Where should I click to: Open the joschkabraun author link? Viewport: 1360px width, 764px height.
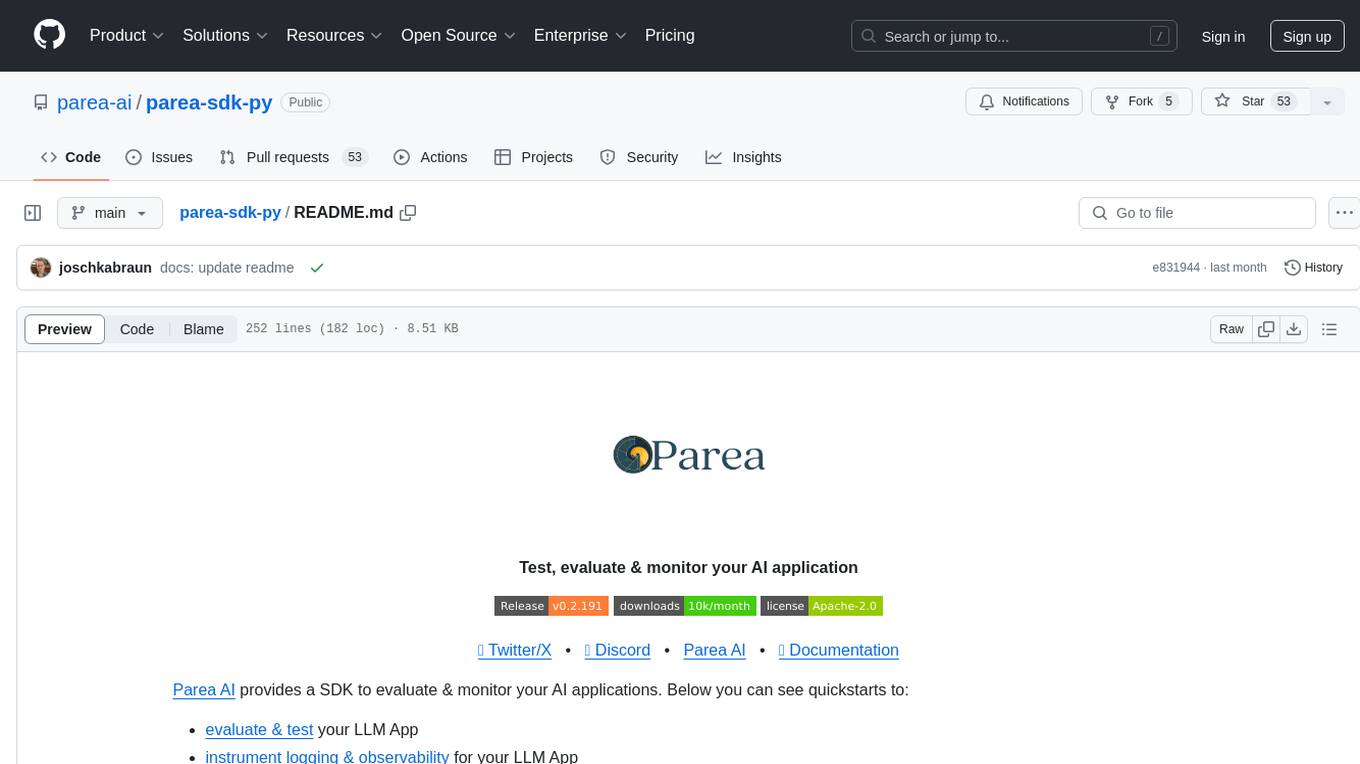(x=105, y=268)
